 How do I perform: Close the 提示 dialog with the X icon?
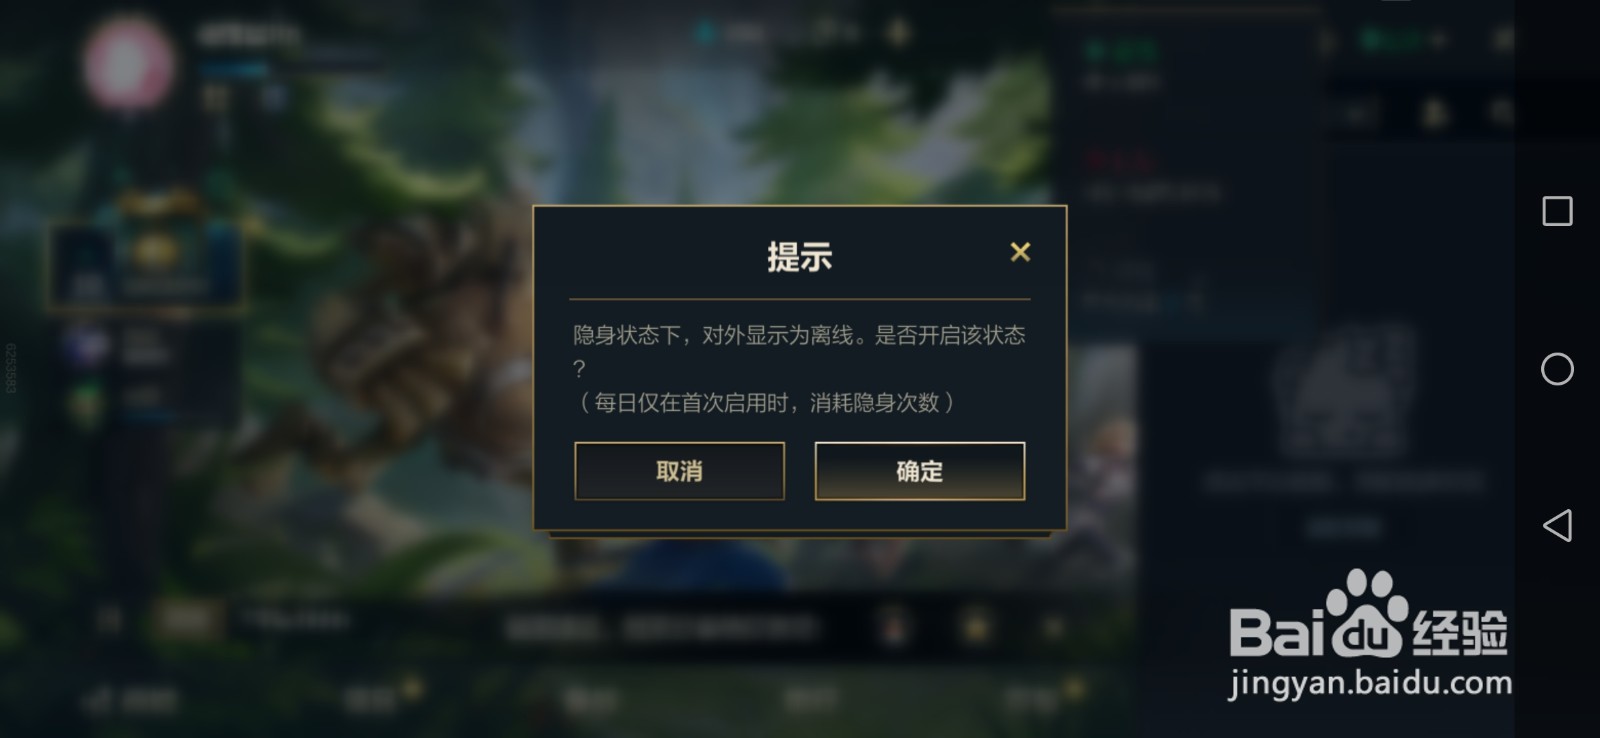pyautogui.click(x=1020, y=252)
